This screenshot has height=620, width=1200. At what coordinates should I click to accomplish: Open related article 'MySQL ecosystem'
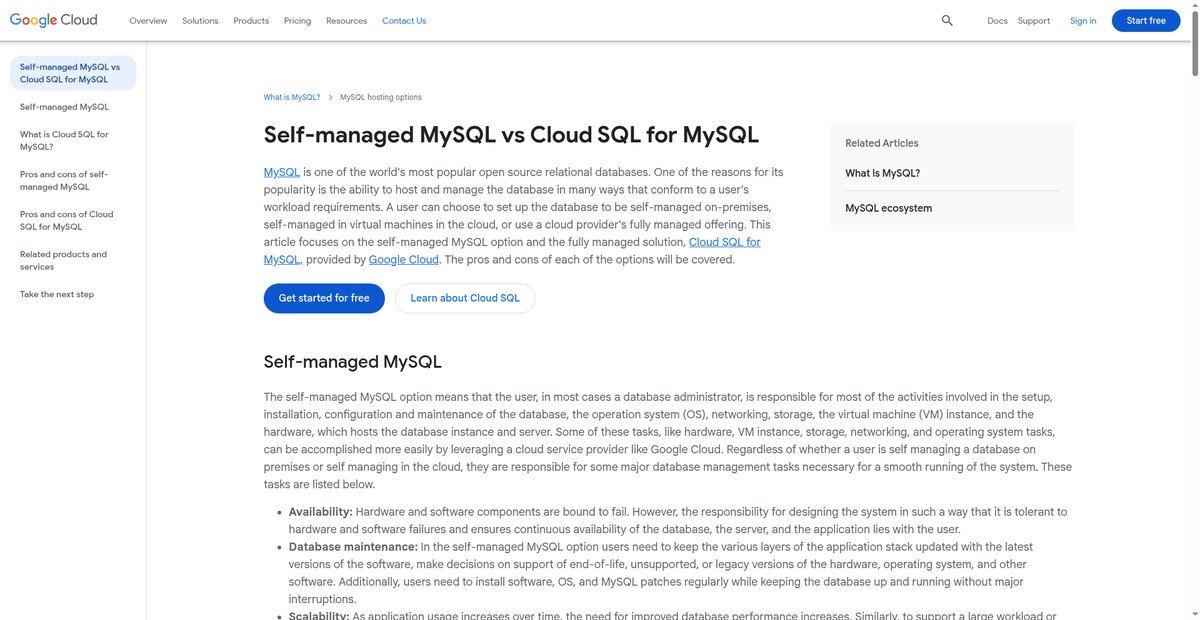point(888,208)
